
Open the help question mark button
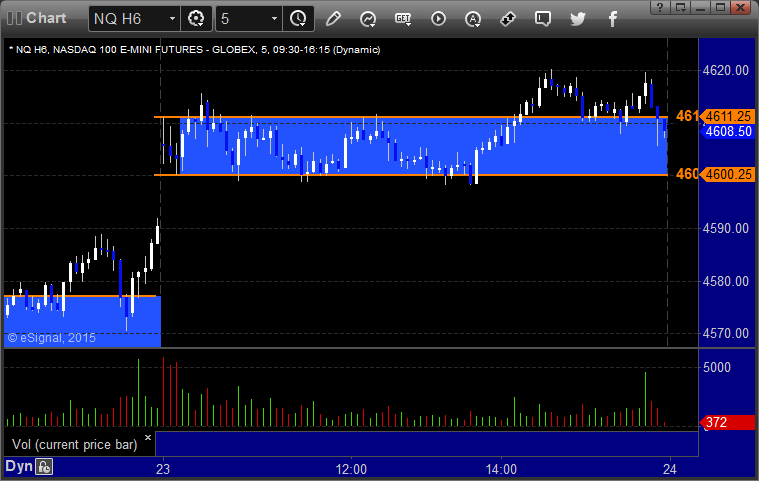coord(660,7)
